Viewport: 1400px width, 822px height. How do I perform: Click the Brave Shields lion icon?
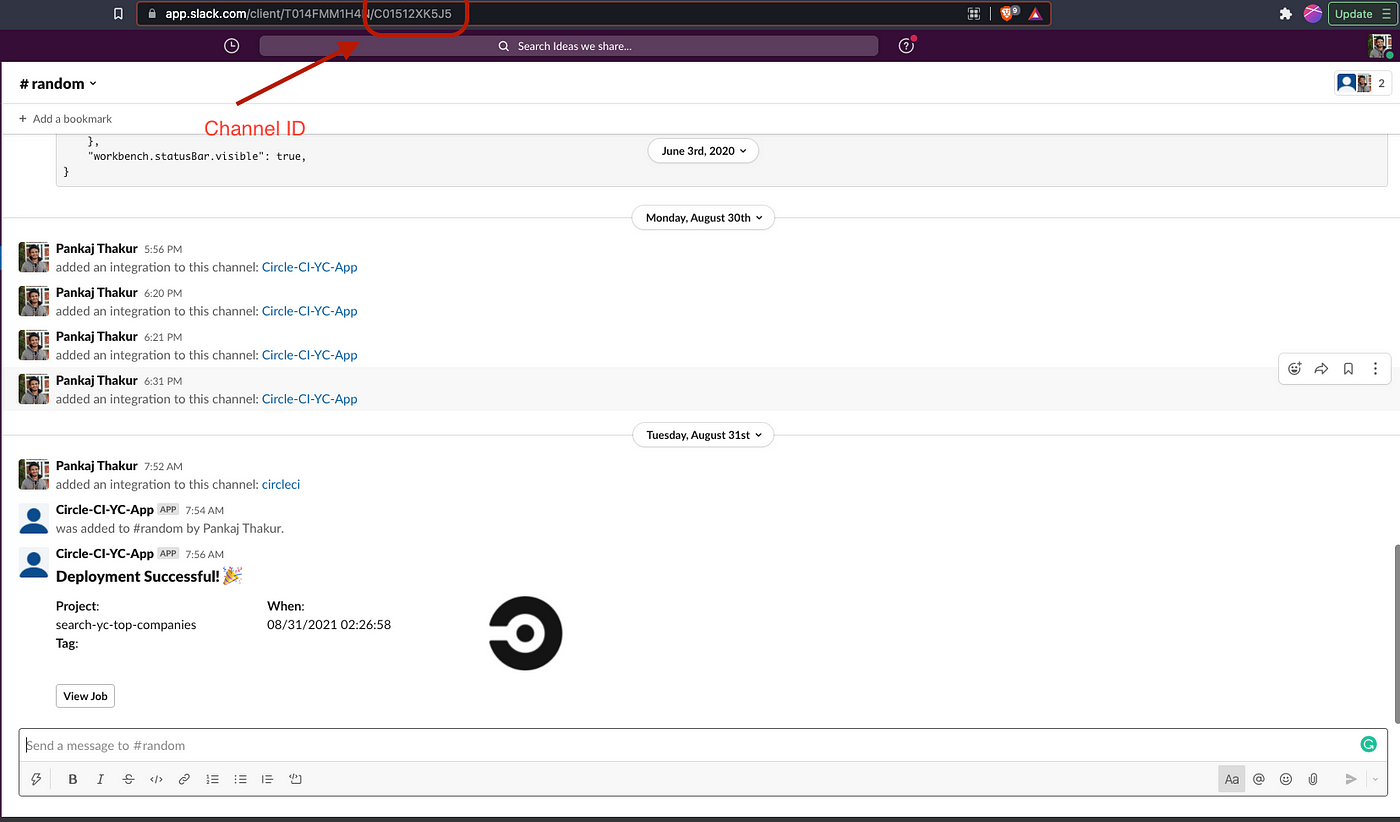click(1006, 14)
